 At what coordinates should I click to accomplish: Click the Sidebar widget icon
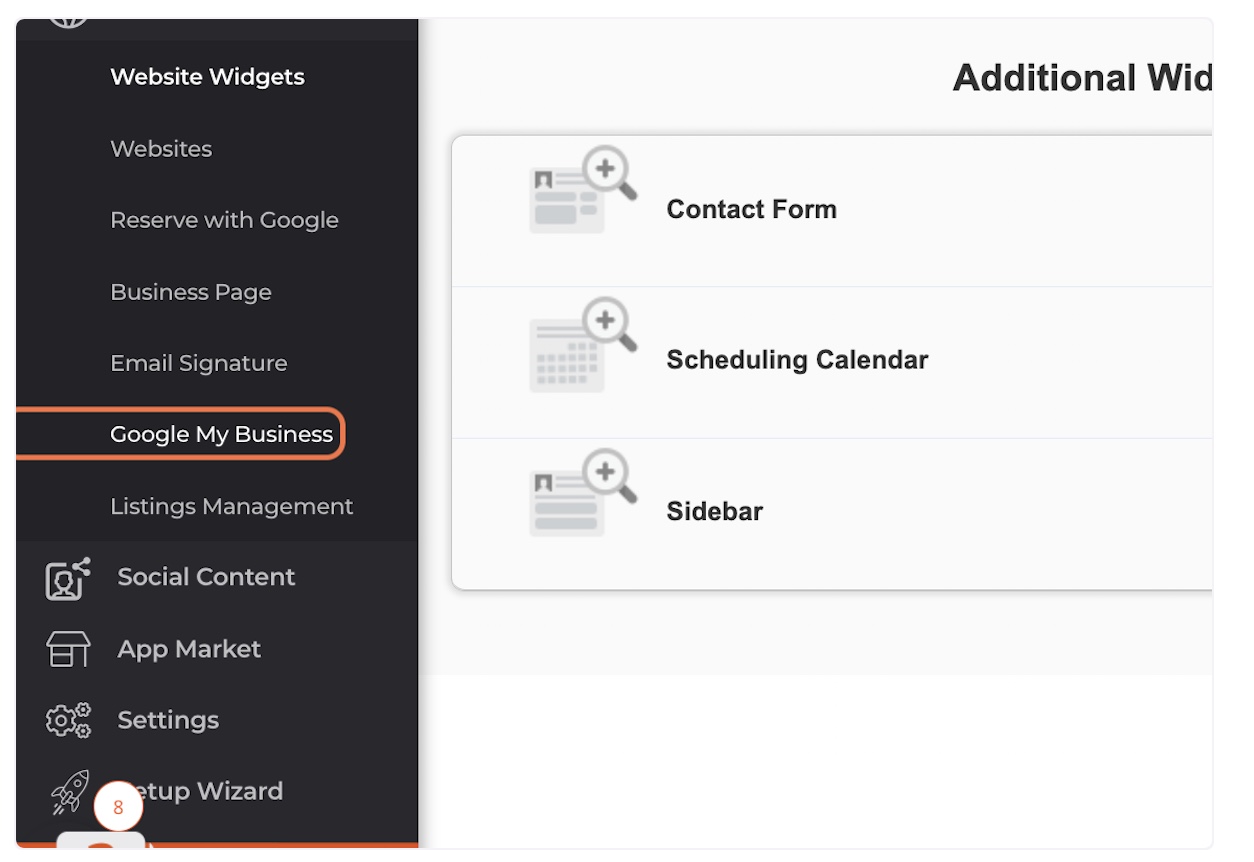point(583,493)
